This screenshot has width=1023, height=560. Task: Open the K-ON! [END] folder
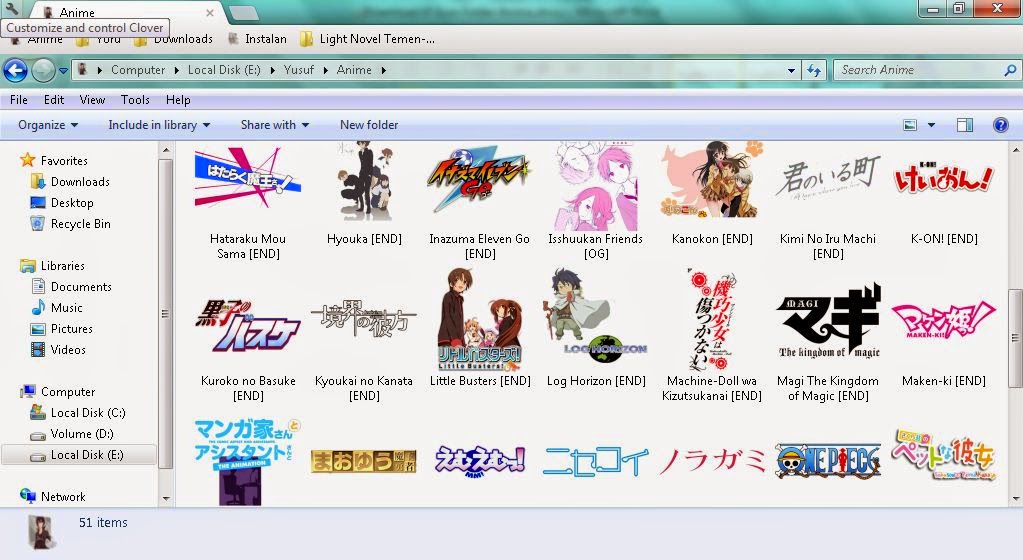944,202
